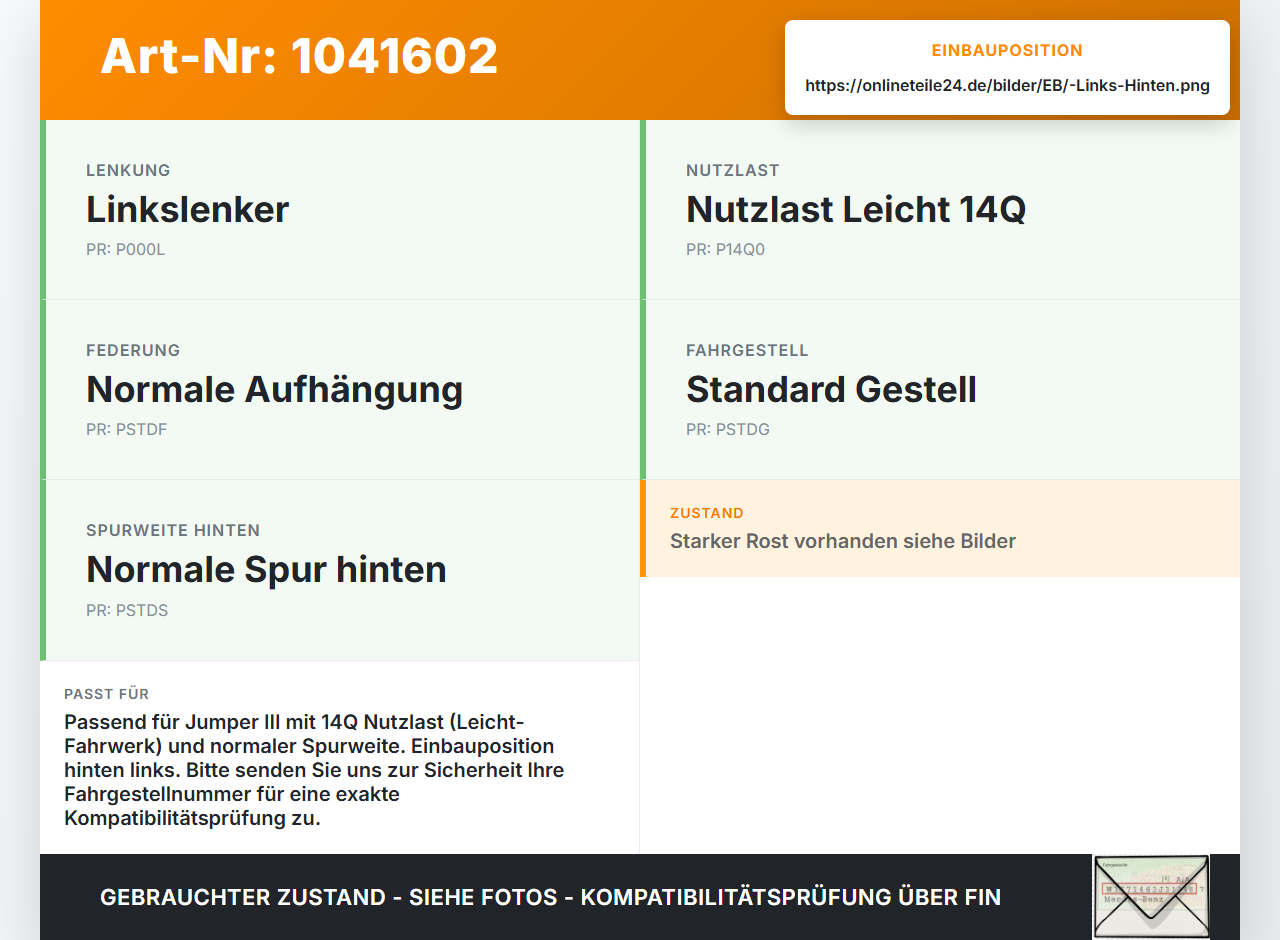Select the Art-Nr: 1041602 heading

tap(299, 56)
